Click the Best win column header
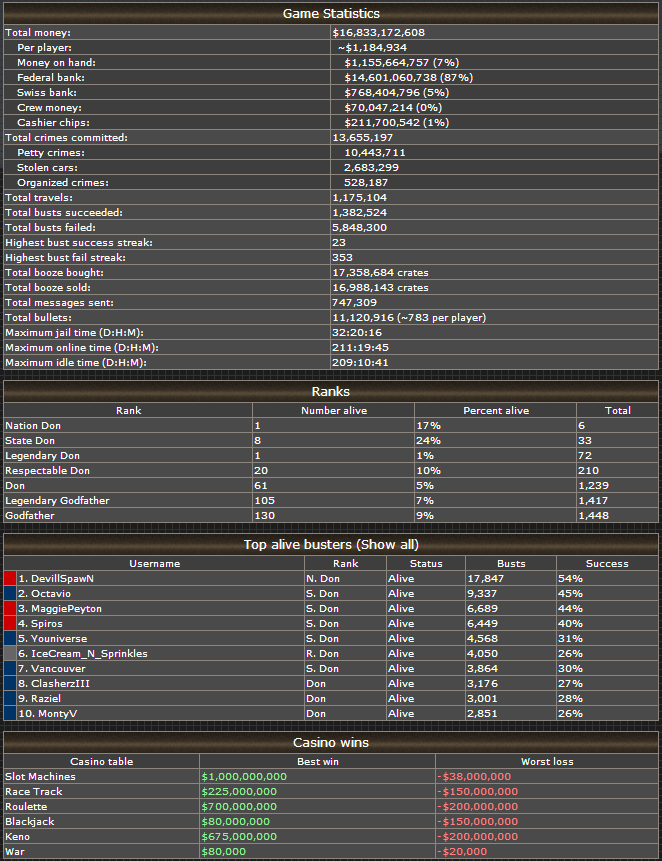Screen dimensions: 662x861 click(318, 762)
